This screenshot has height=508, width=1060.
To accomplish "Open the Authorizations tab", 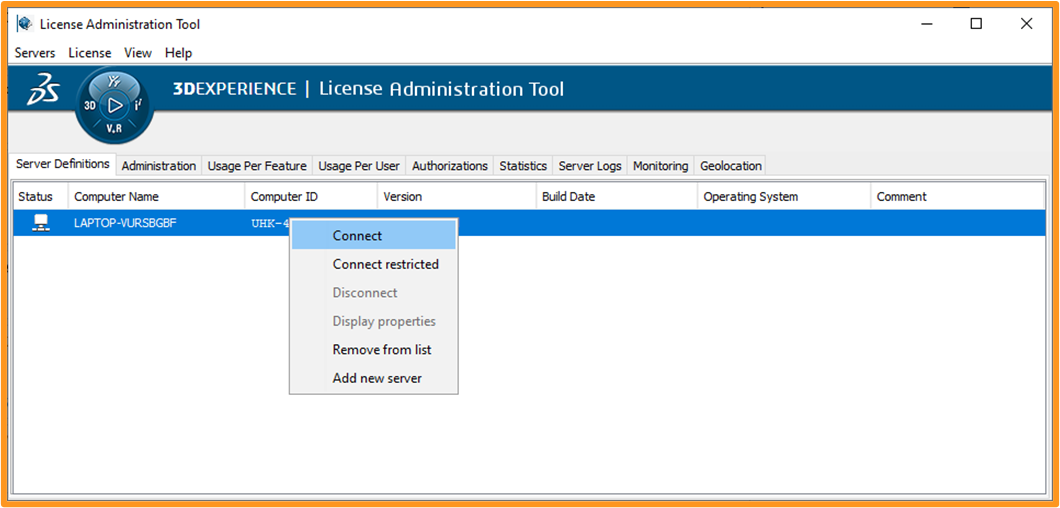I will pos(449,166).
